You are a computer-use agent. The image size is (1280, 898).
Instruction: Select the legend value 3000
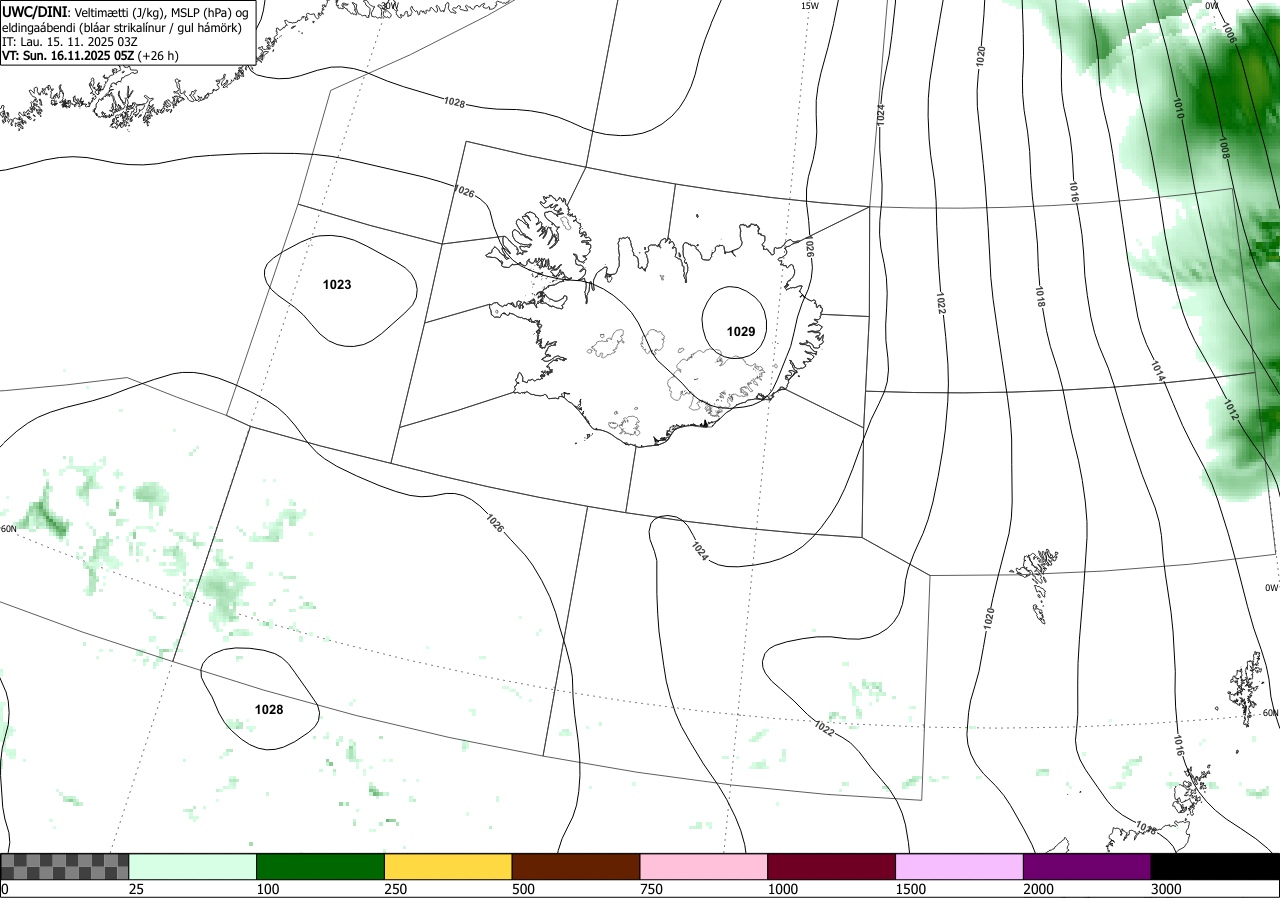(x=1166, y=889)
